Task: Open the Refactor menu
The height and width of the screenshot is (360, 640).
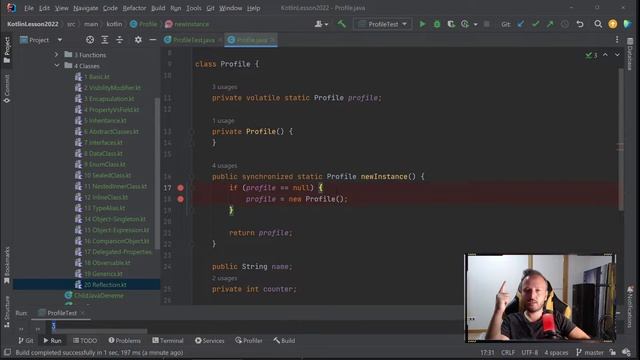Action: pos(134,8)
